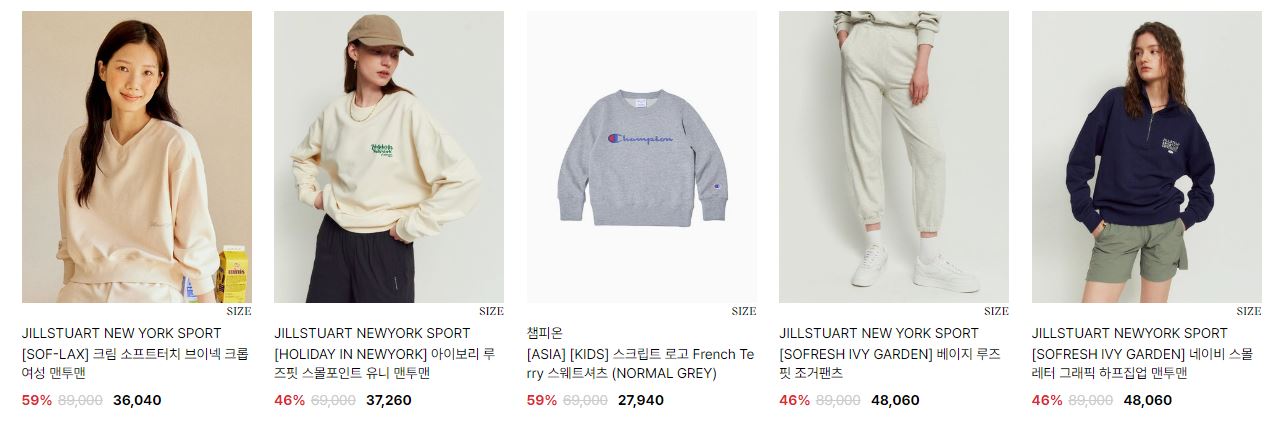Click the 36,040 sale price
The height and width of the screenshot is (448, 1277).
click(137, 400)
